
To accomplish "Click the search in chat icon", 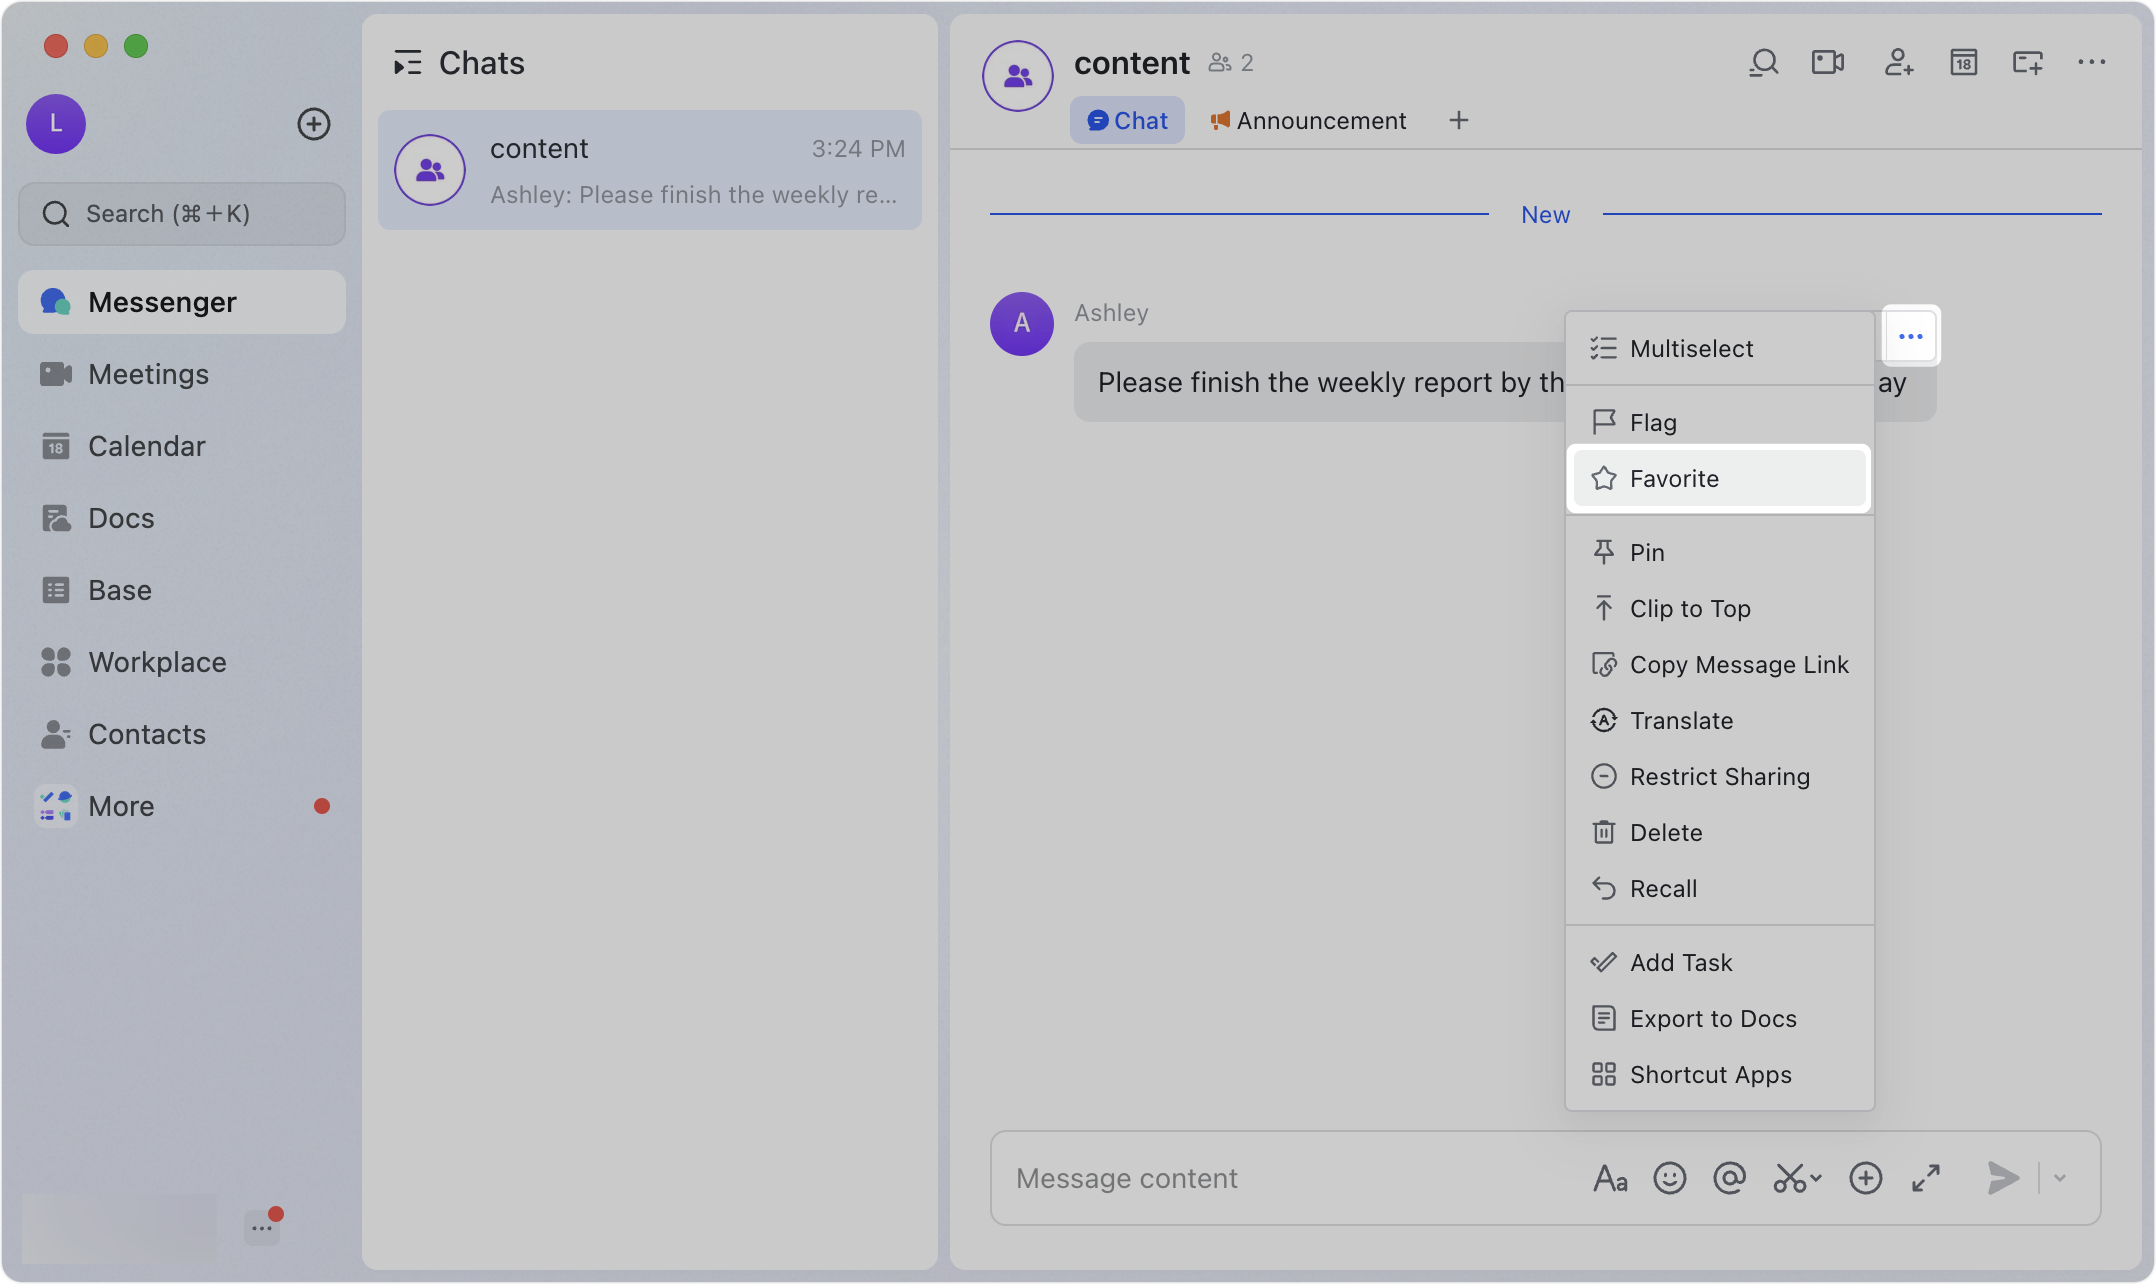I will pyautogui.click(x=1763, y=63).
